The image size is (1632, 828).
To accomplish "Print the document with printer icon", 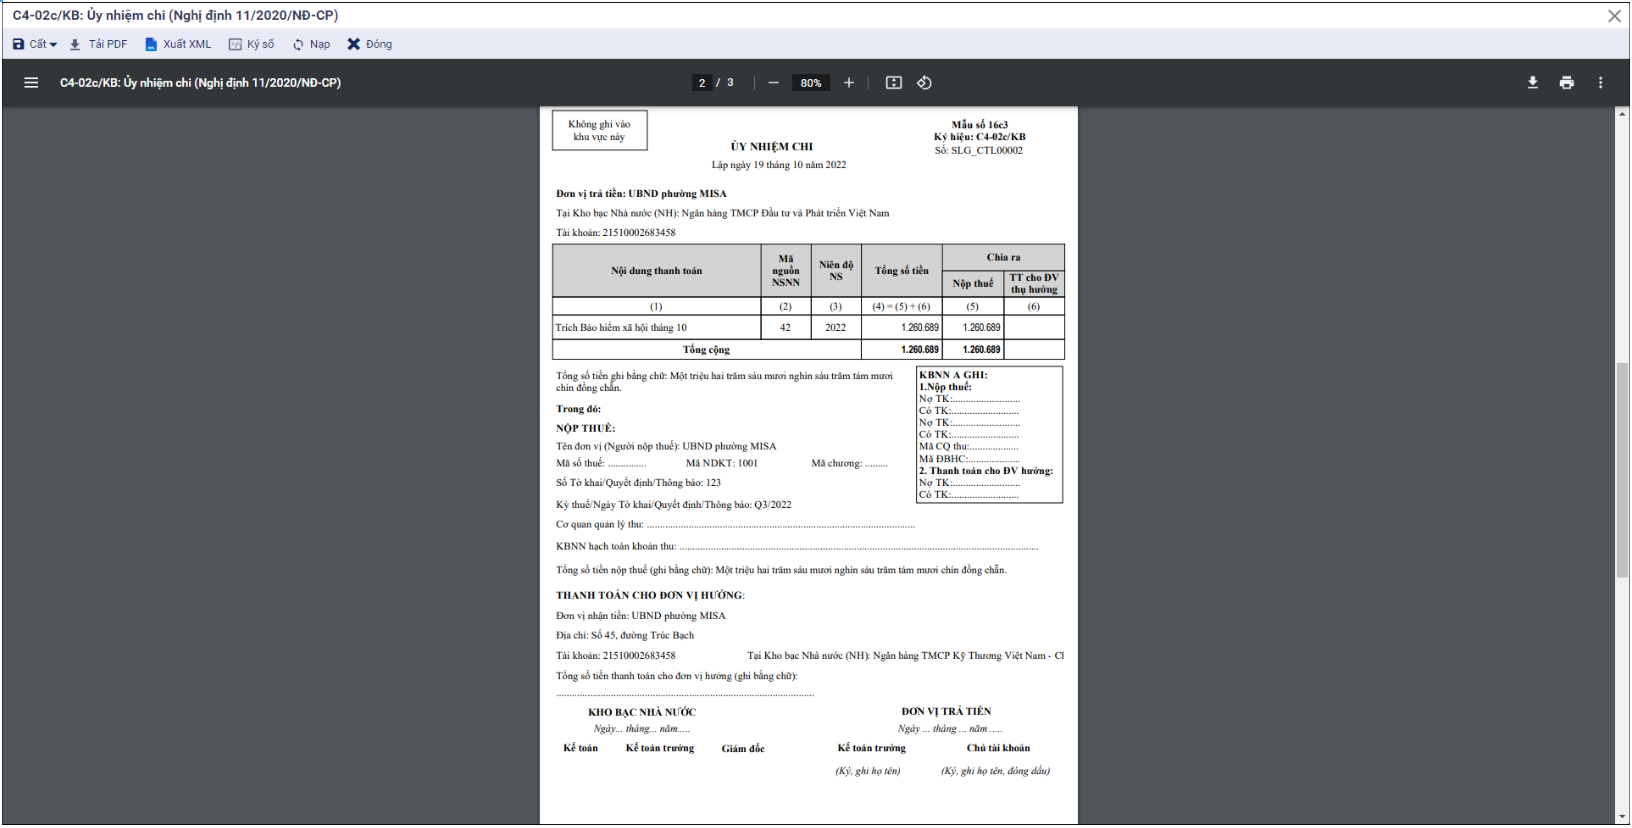I will [x=1566, y=83].
